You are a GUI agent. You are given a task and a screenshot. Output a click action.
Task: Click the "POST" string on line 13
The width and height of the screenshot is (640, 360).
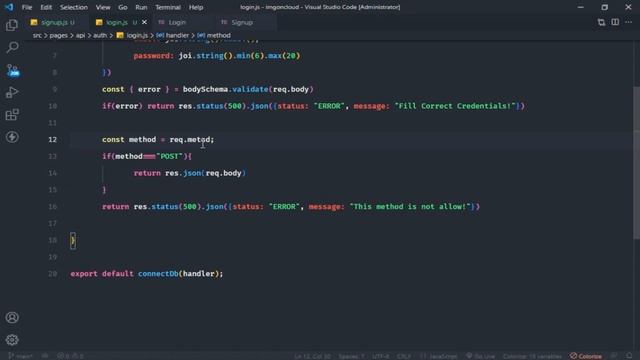169,156
